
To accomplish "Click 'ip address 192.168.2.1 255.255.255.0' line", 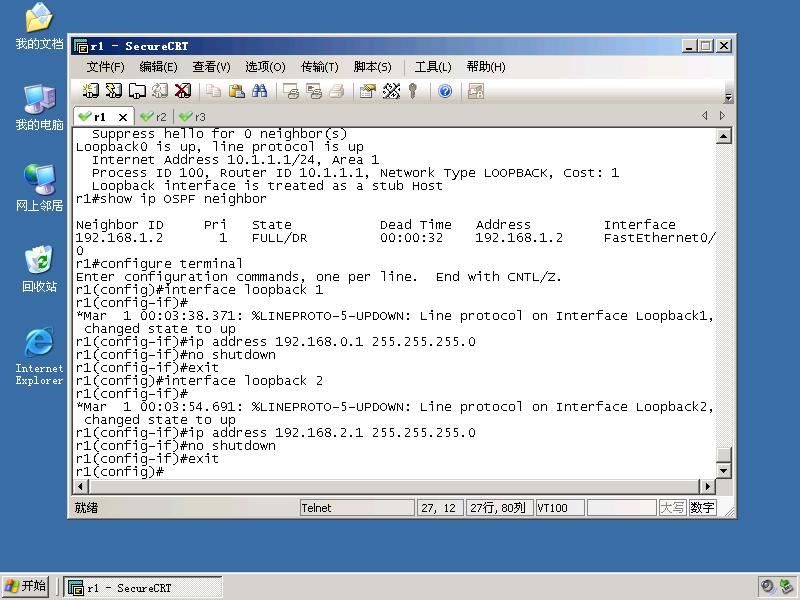I will 276,433.
